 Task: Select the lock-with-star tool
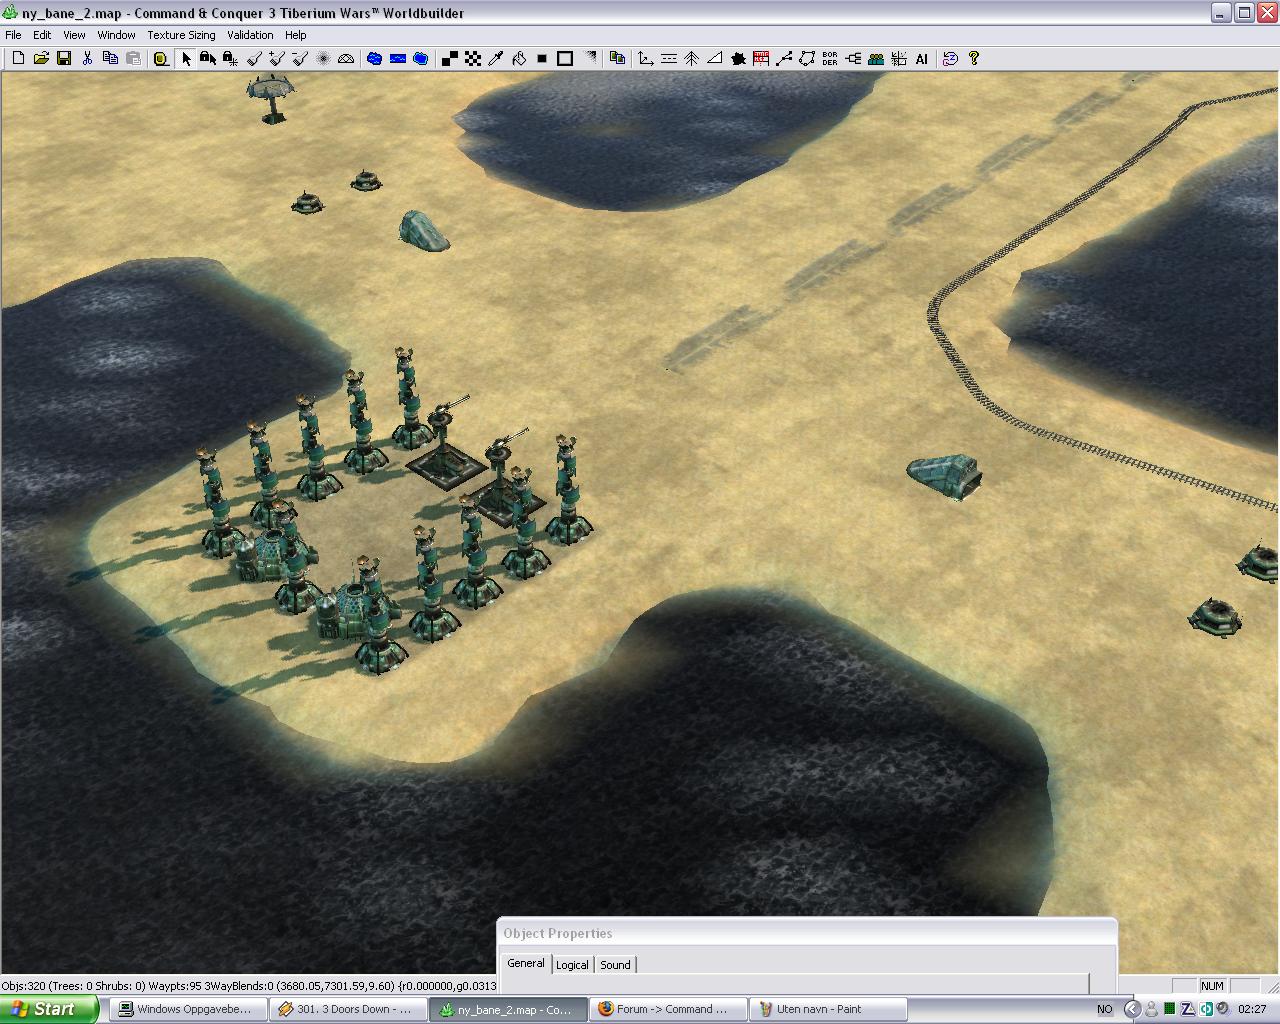(231, 59)
